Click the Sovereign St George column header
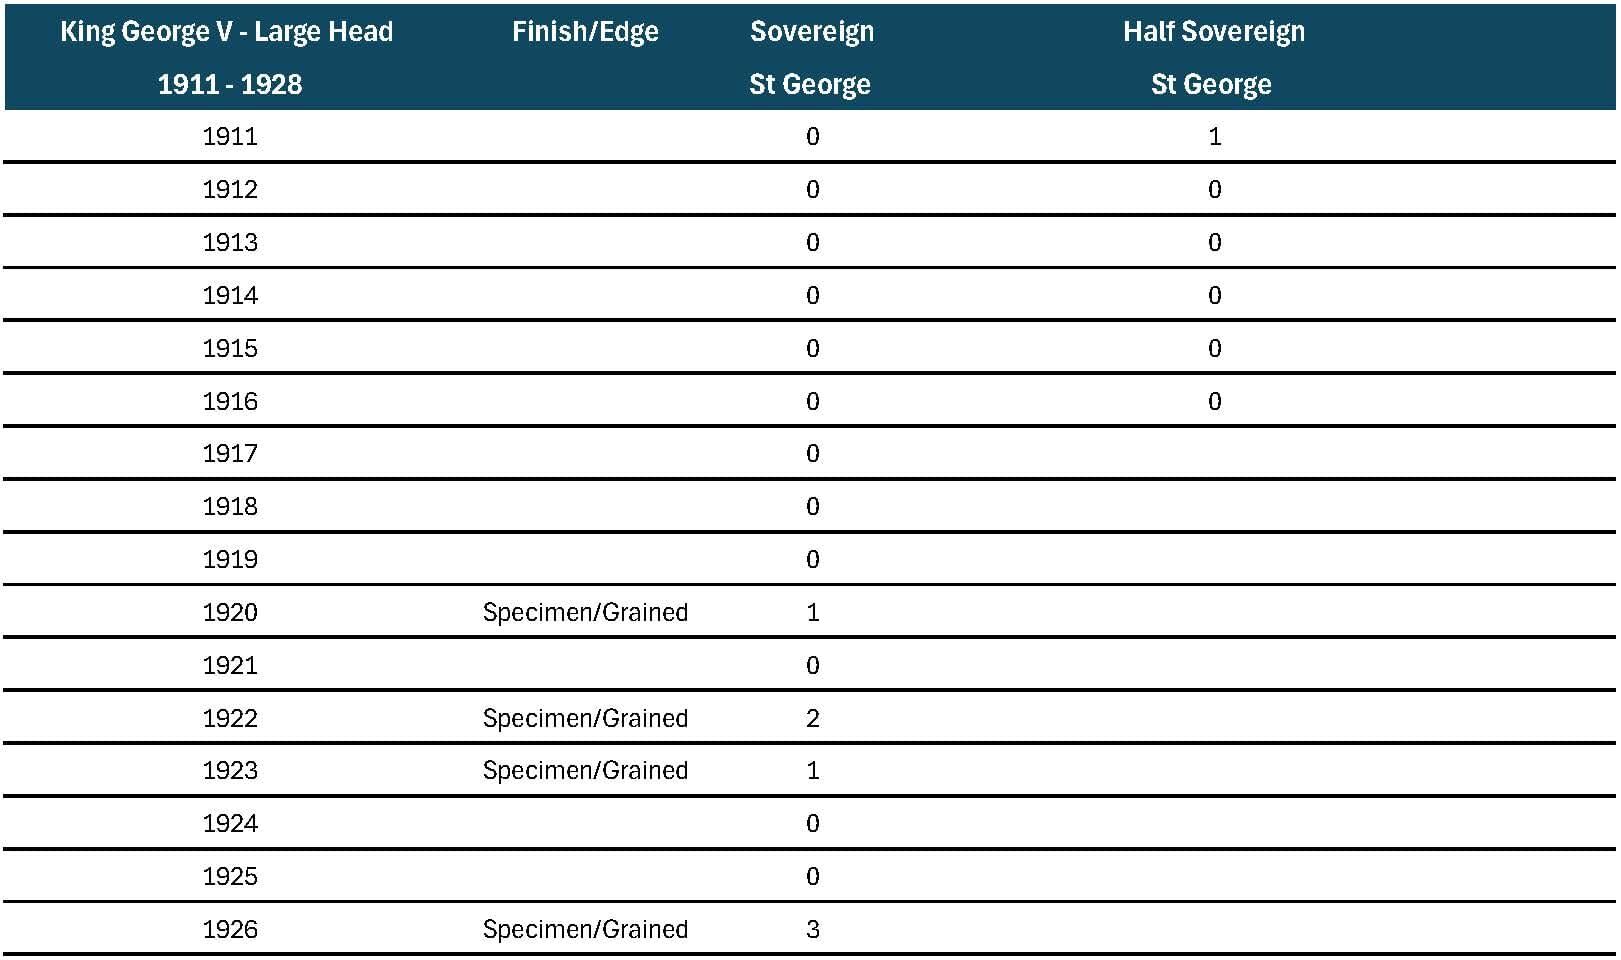This screenshot has width=1621, height=960. coord(811,57)
